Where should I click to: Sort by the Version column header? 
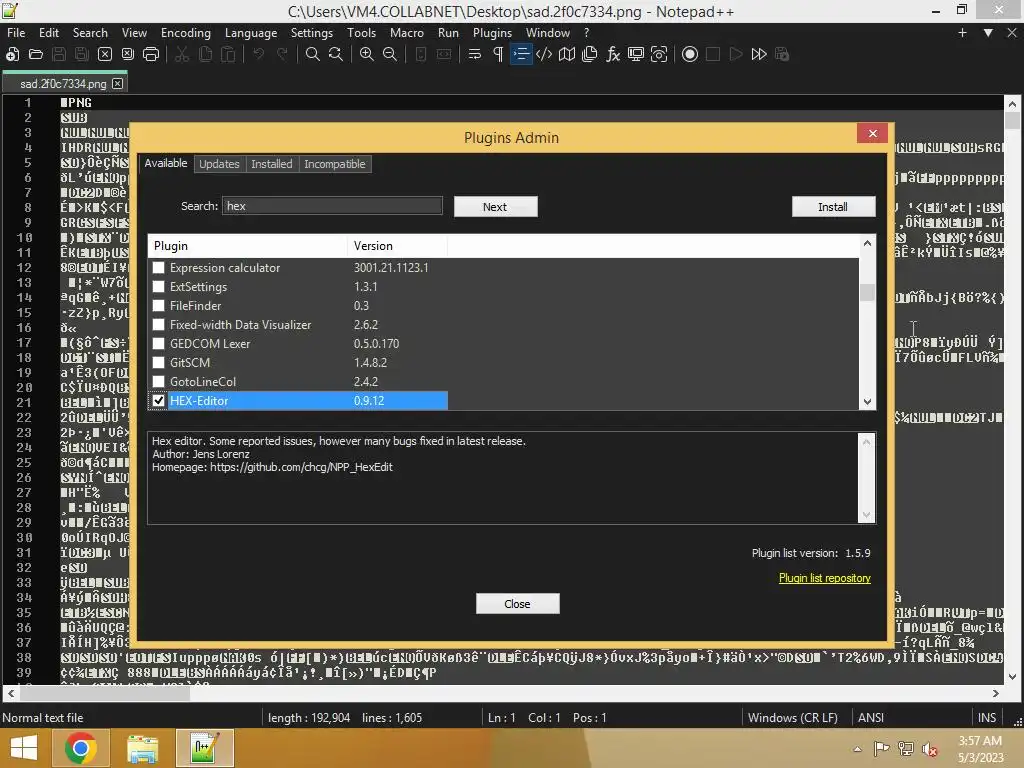click(397, 246)
